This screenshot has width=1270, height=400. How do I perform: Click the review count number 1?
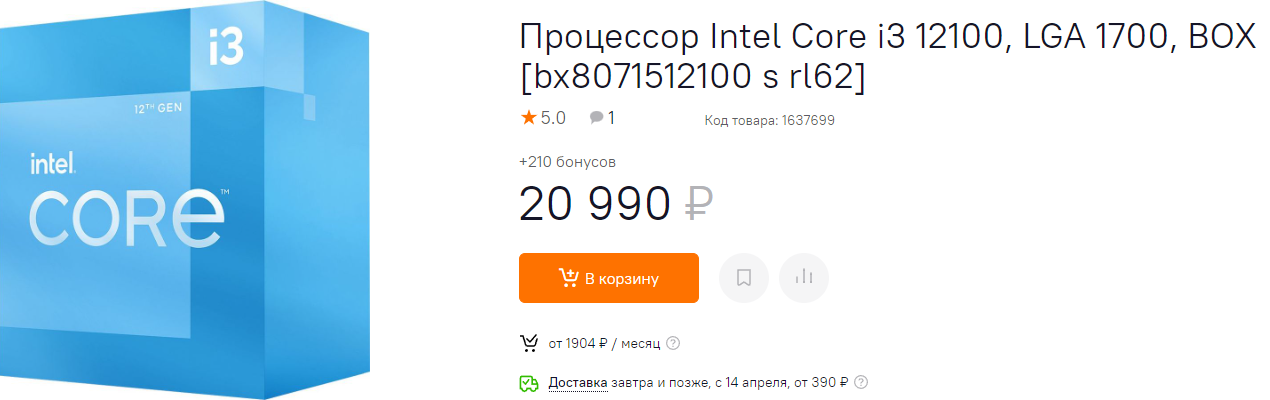point(611,118)
